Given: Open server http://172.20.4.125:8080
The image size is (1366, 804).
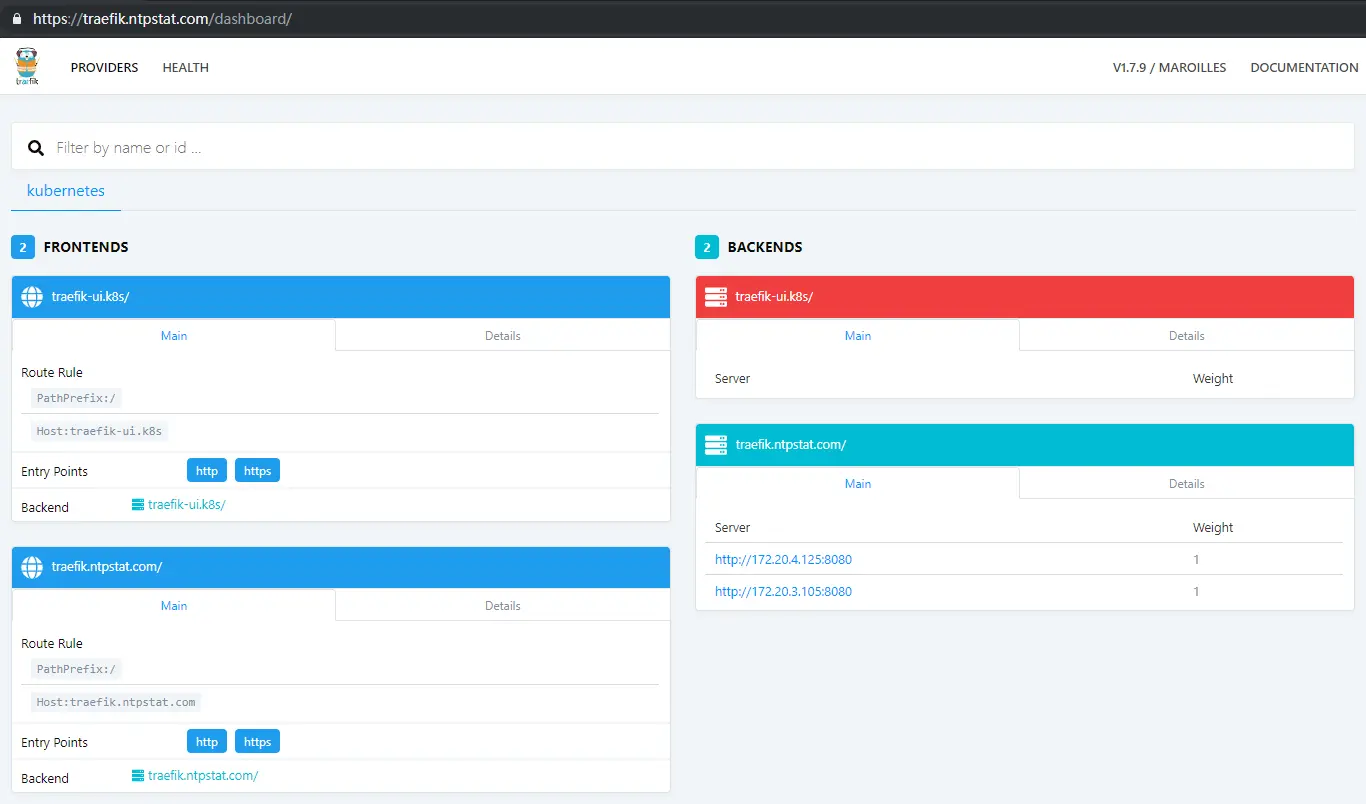Looking at the screenshot, I should [783, 559].
